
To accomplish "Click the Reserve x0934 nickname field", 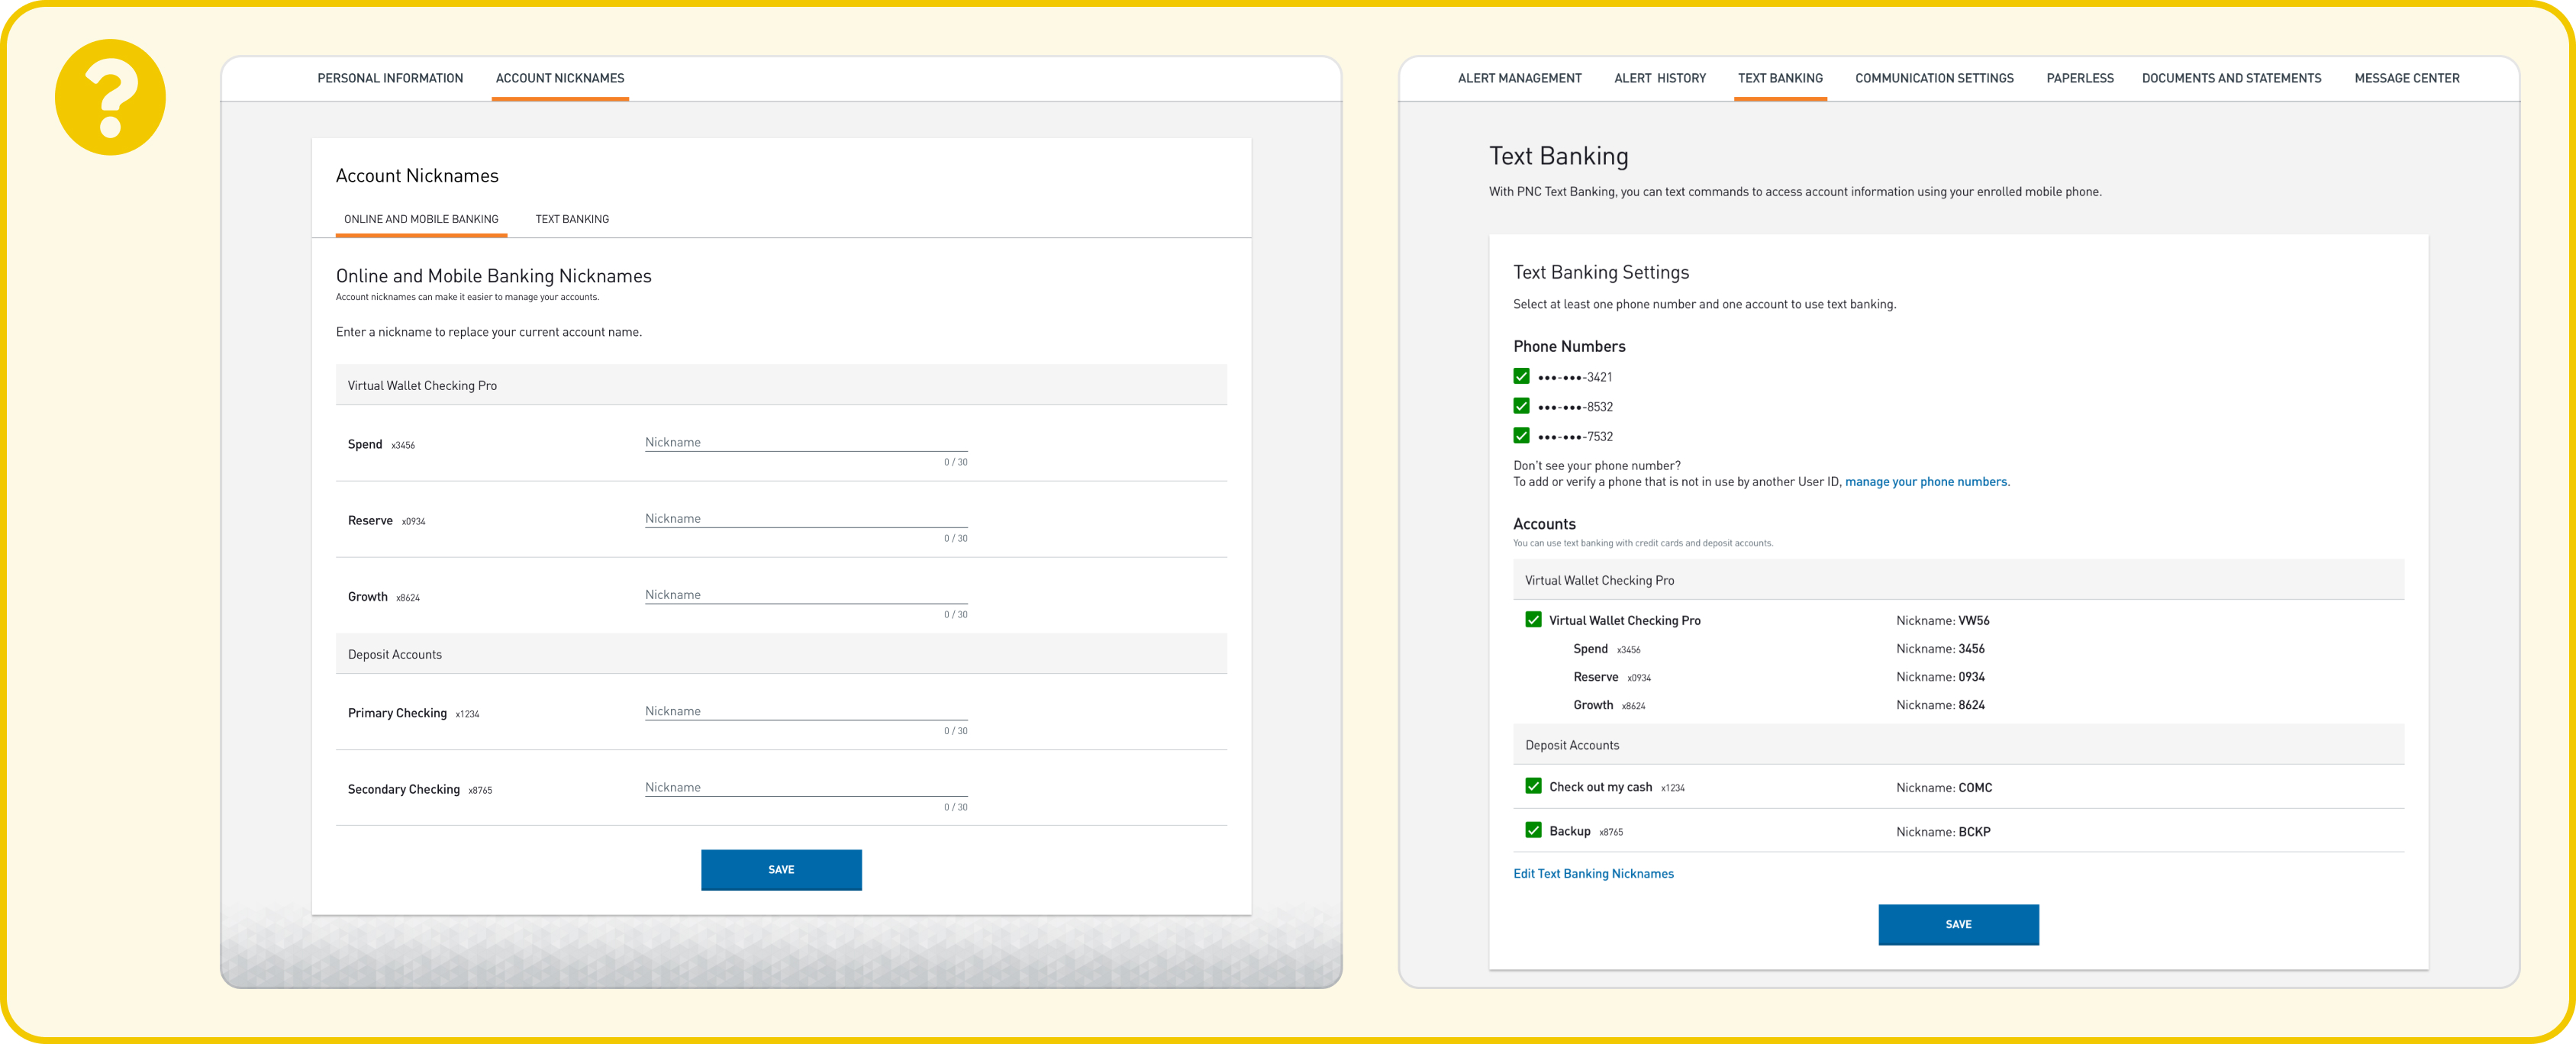I will [806, 518].
